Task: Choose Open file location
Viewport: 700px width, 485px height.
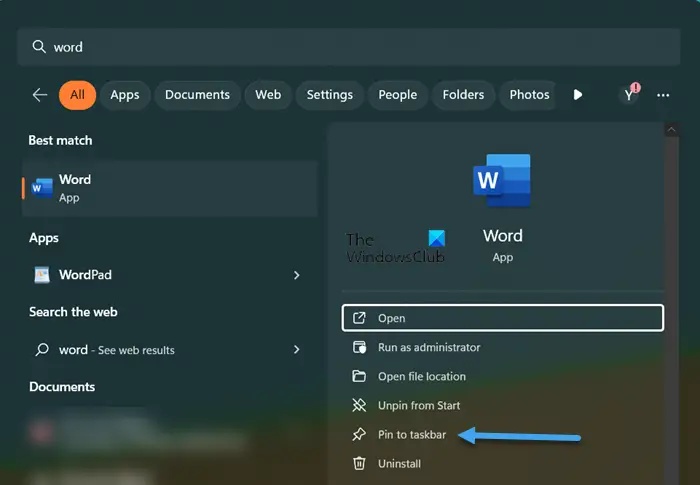Action: click(x=503, y=376)
